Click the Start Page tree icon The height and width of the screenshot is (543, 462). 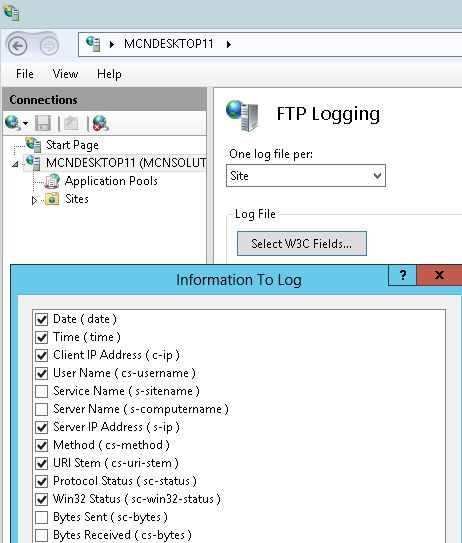point(34,145)
